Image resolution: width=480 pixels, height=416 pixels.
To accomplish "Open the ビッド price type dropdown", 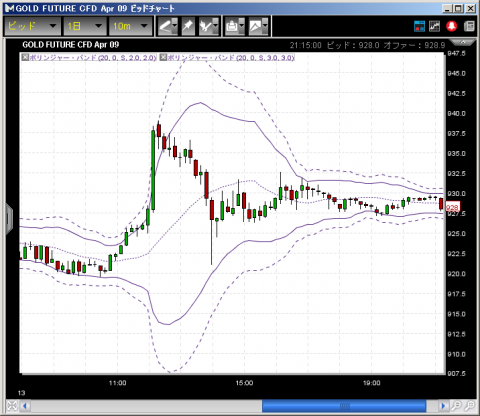I will pos(32,26).
